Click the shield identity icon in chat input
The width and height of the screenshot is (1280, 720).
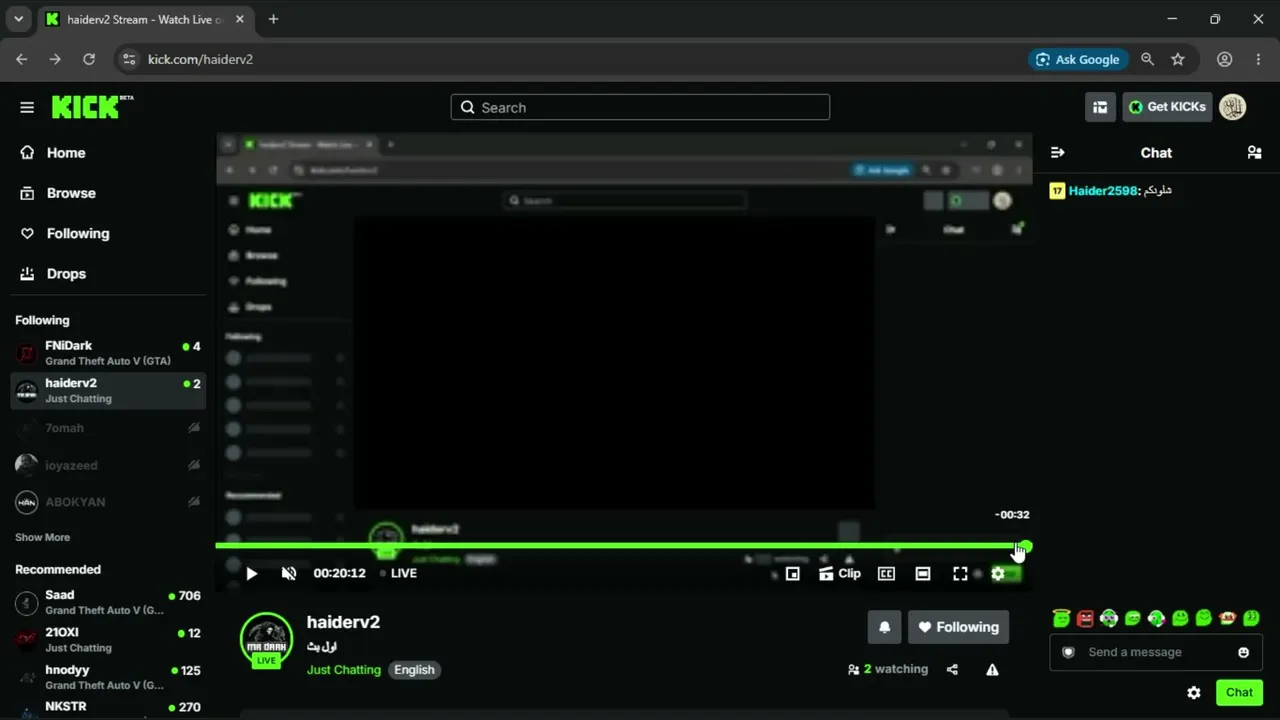1068,652
